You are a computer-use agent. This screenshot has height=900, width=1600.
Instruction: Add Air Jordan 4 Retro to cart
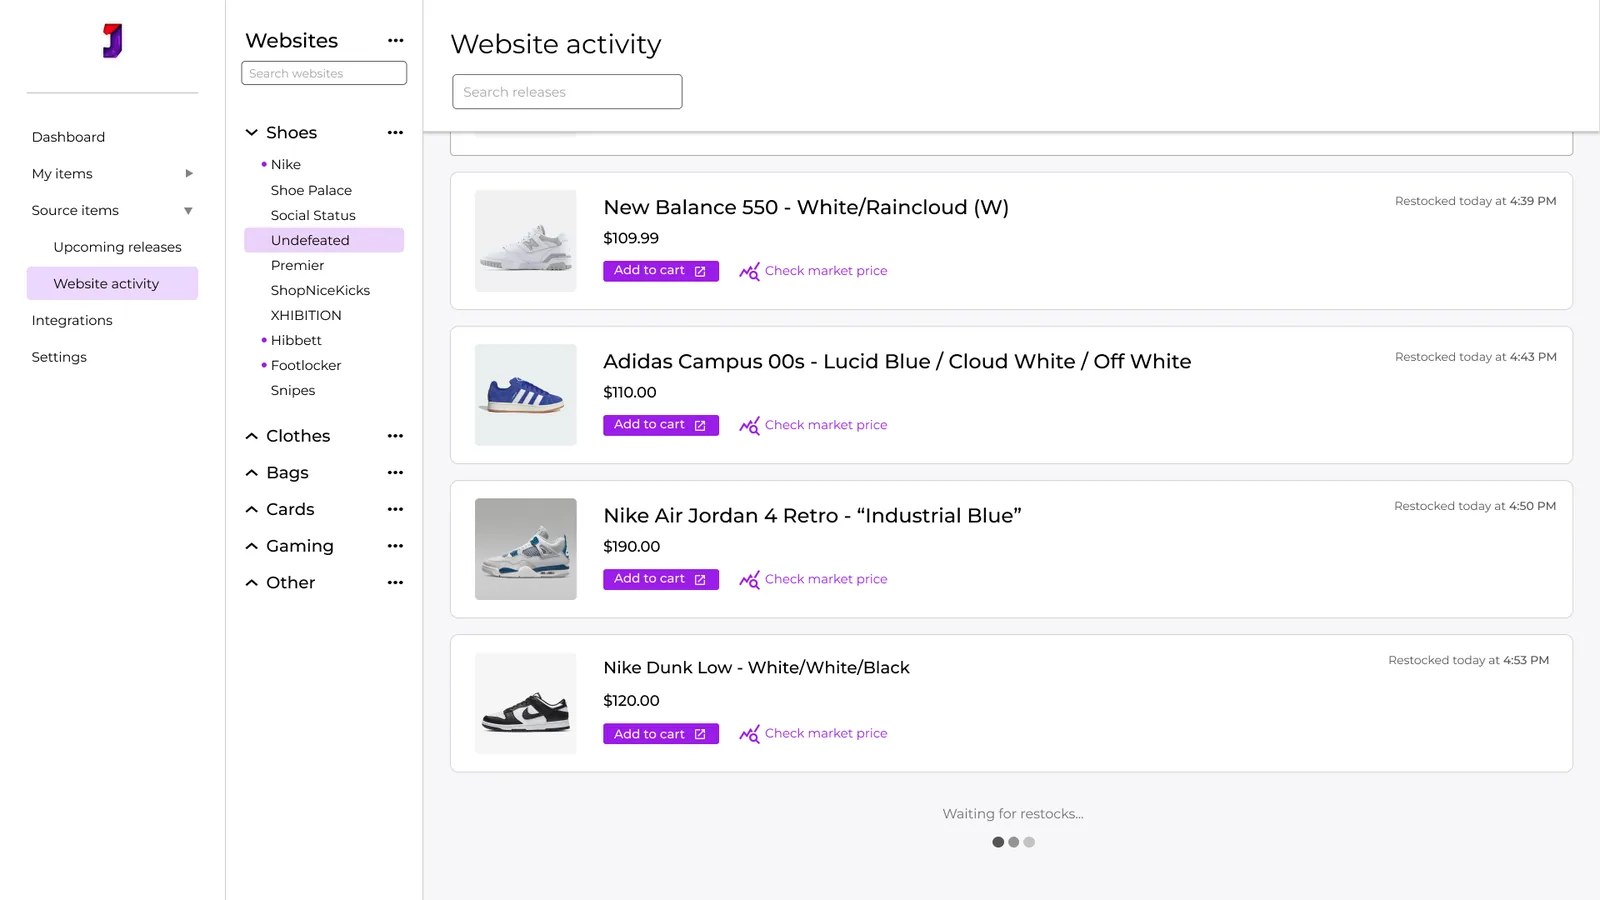coord(661,579)
